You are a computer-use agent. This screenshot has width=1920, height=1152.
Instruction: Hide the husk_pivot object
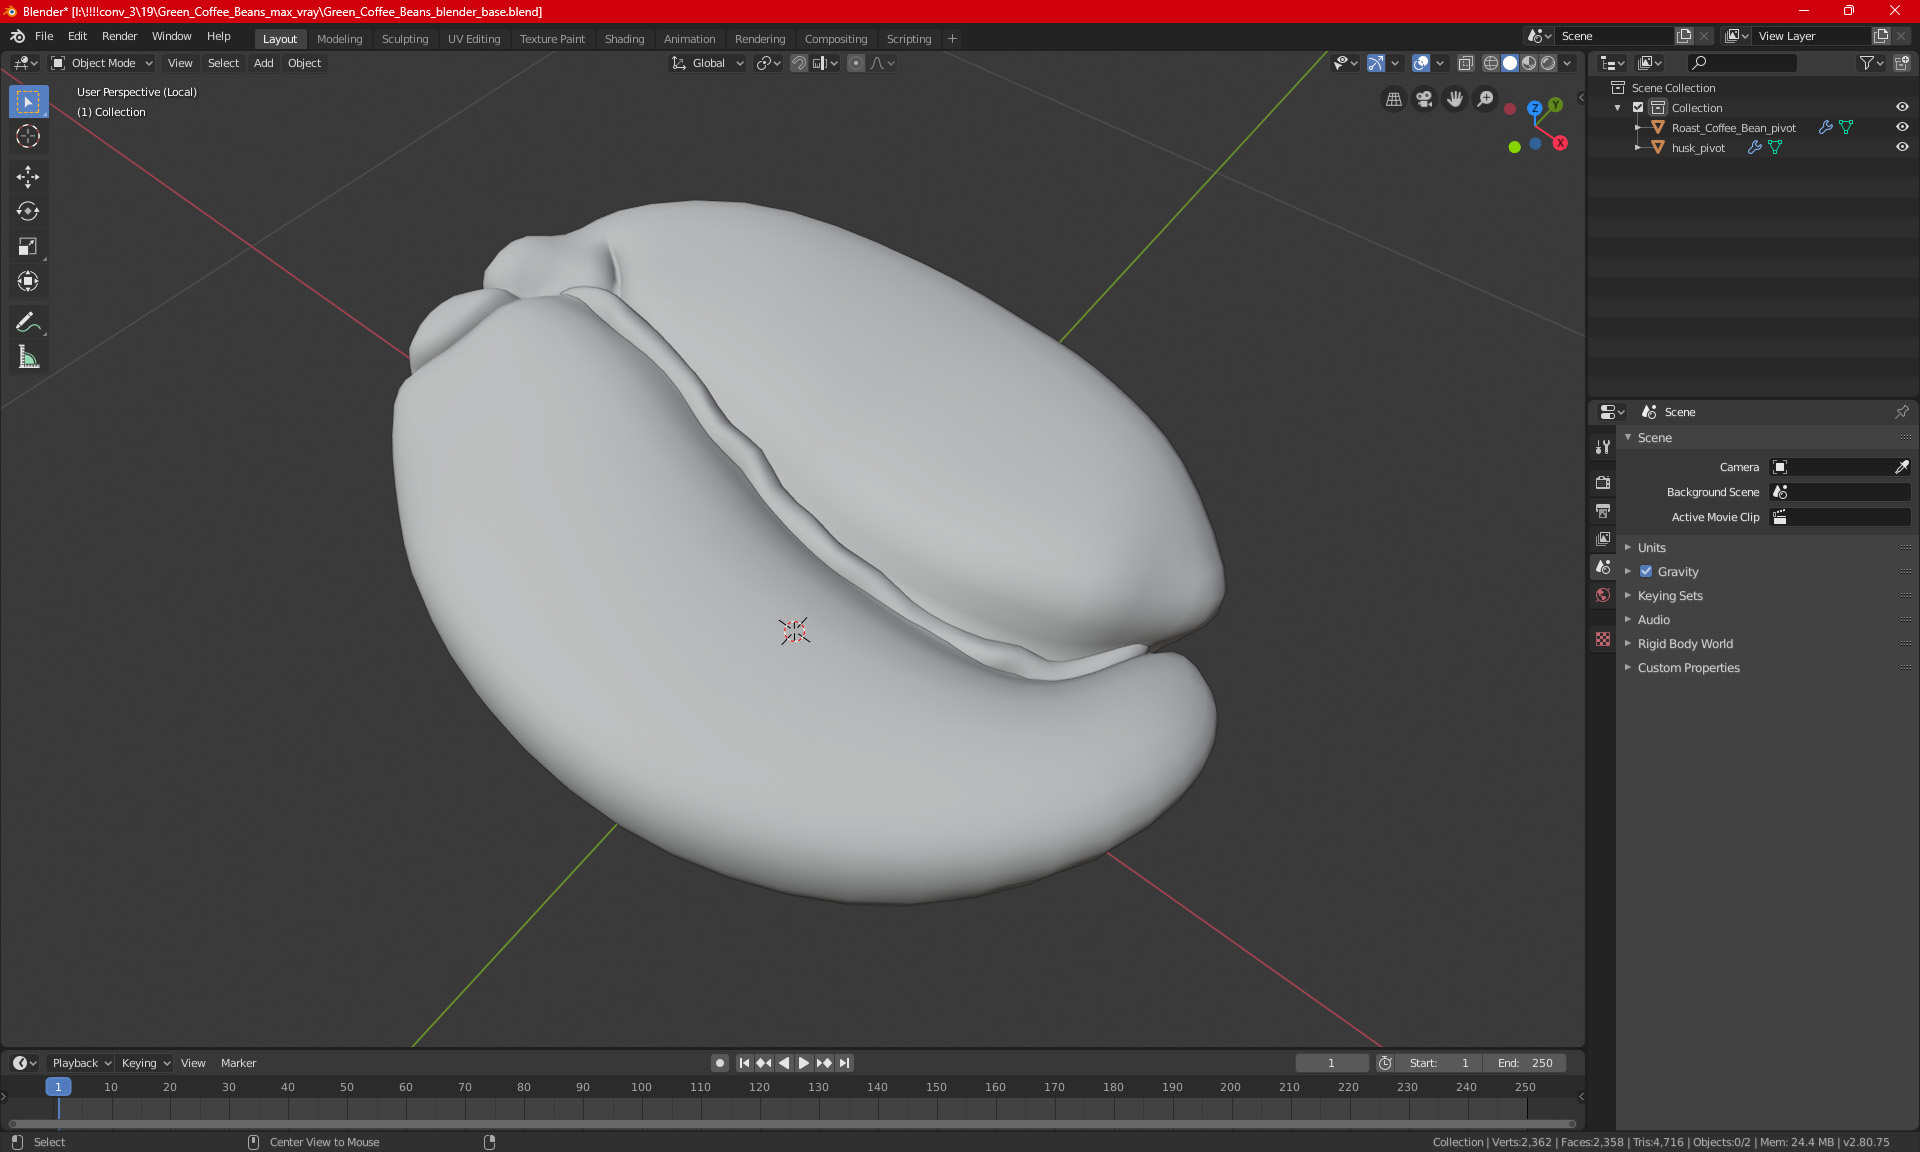[x=1902, y=148]
